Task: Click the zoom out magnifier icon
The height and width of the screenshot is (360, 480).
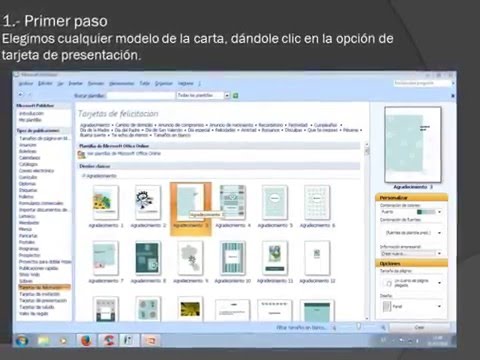Action: tap(334, 328)
